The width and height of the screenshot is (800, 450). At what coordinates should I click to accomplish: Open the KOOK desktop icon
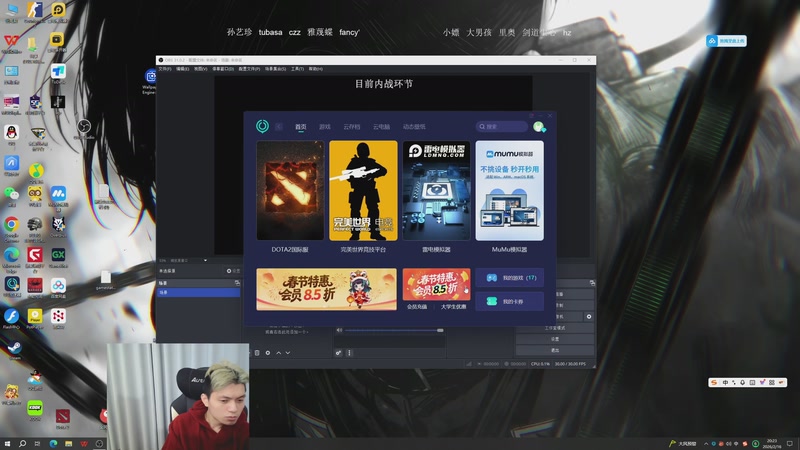(35, 410)
